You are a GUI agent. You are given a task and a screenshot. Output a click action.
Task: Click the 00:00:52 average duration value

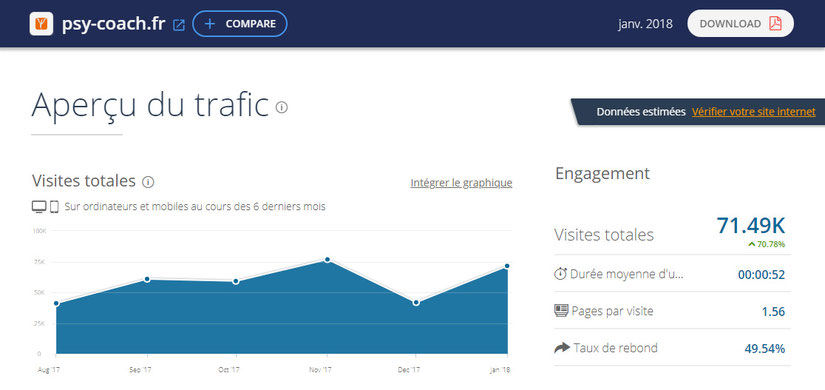[x=761, y=275]
